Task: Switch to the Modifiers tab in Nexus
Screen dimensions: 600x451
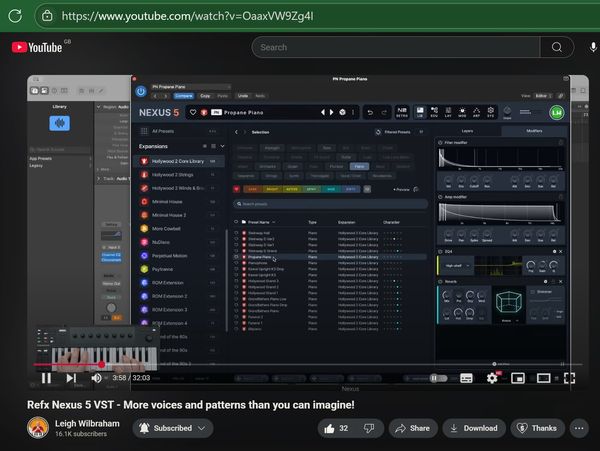Action: point(534,131)
